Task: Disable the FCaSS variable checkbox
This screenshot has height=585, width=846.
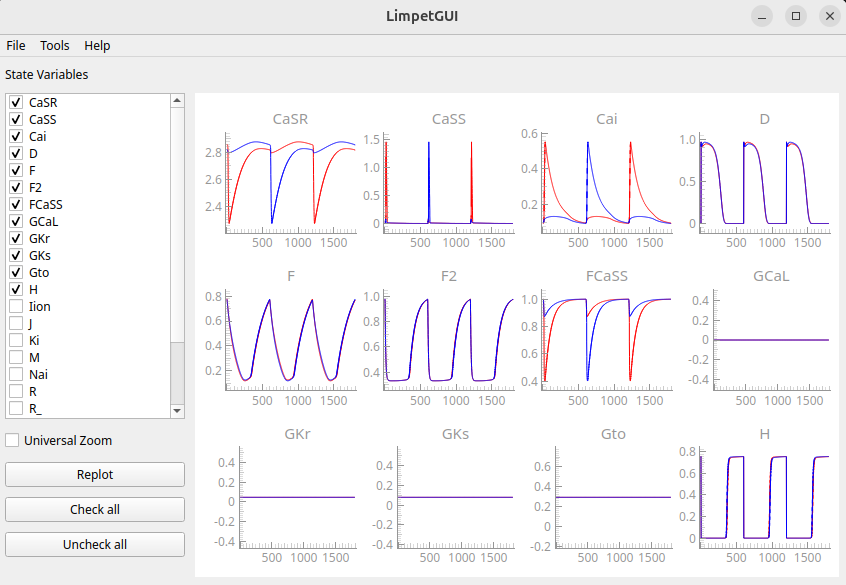Action: pyautogui.click(x=14, y=204)
